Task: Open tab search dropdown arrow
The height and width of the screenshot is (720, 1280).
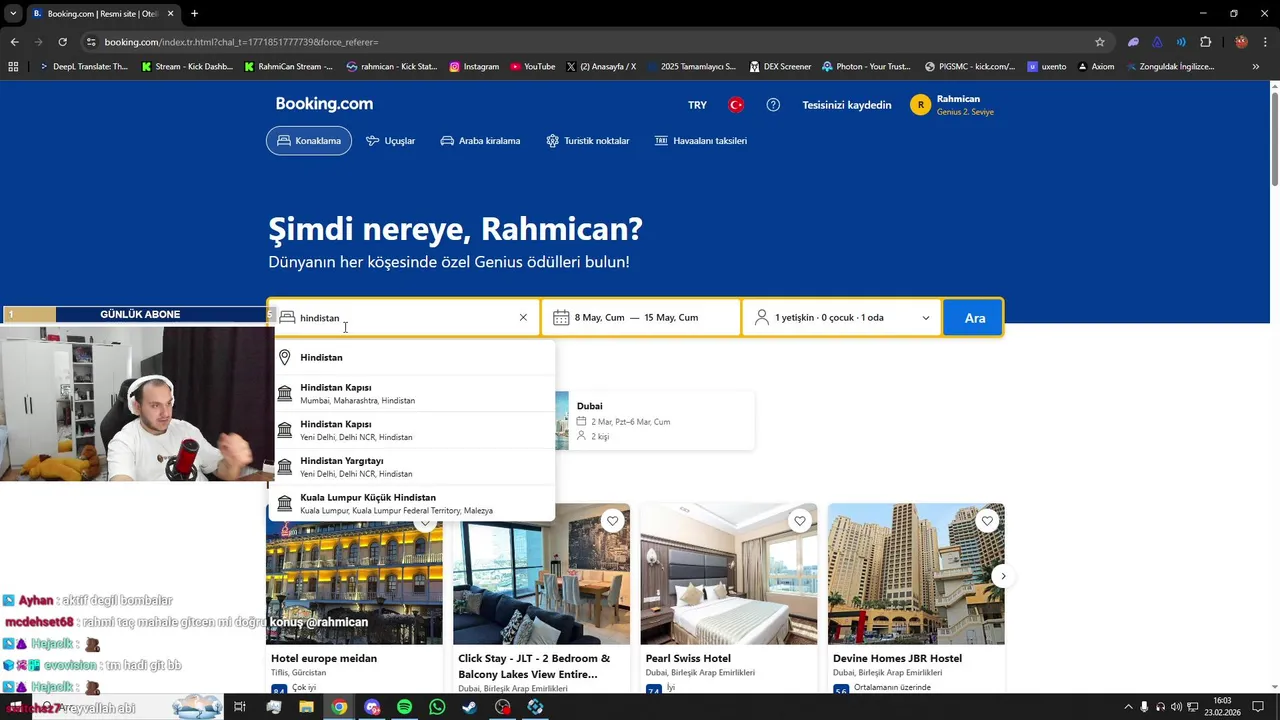Action: 13,13
